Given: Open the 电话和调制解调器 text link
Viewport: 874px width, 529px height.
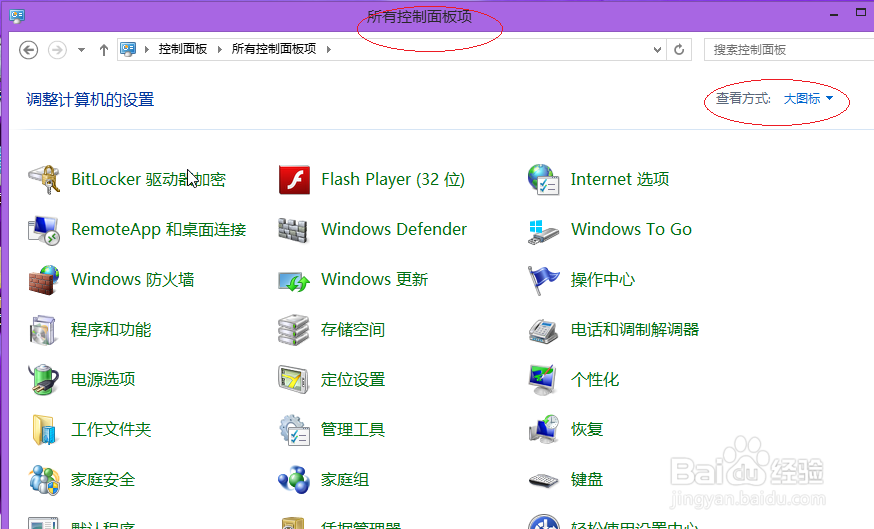Looking at the screenshot, I should (x=635, y=329).
